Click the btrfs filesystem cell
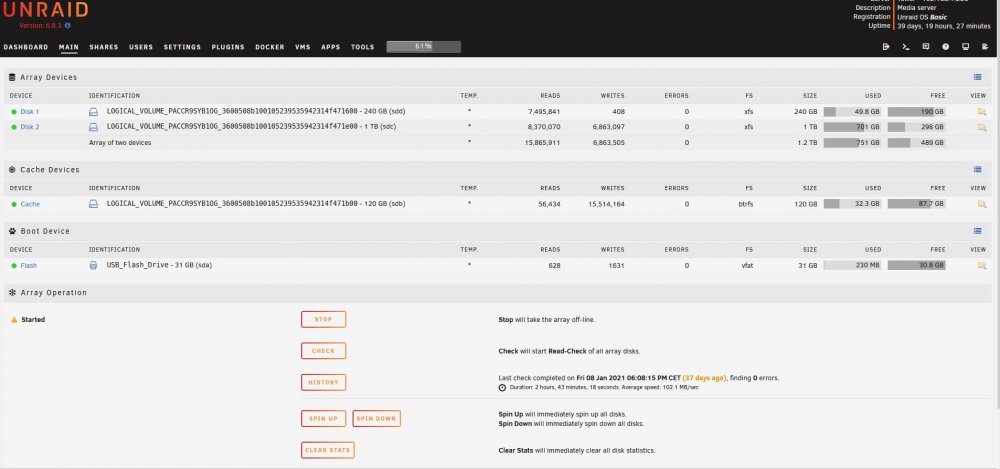Image resolution: width=1000 pixels, height=469 pixels. [745, 204]
